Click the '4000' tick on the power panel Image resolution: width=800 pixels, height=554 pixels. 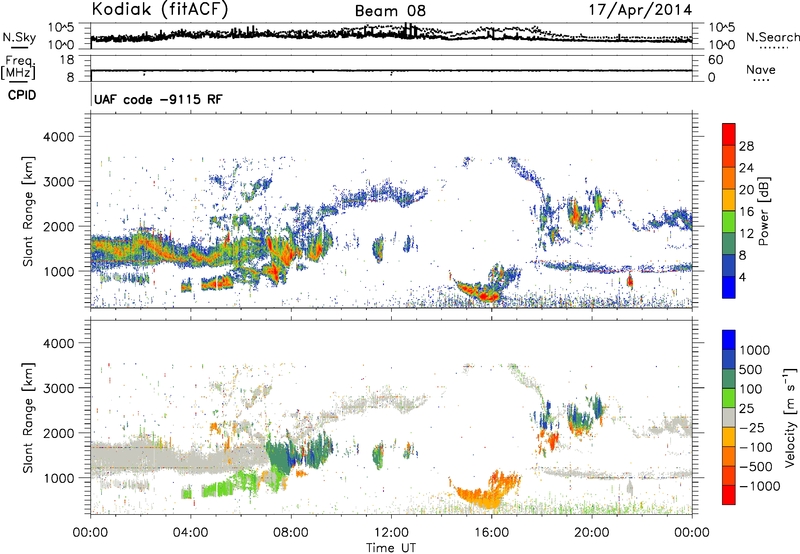pyautogui.click(x=59, y=137)
